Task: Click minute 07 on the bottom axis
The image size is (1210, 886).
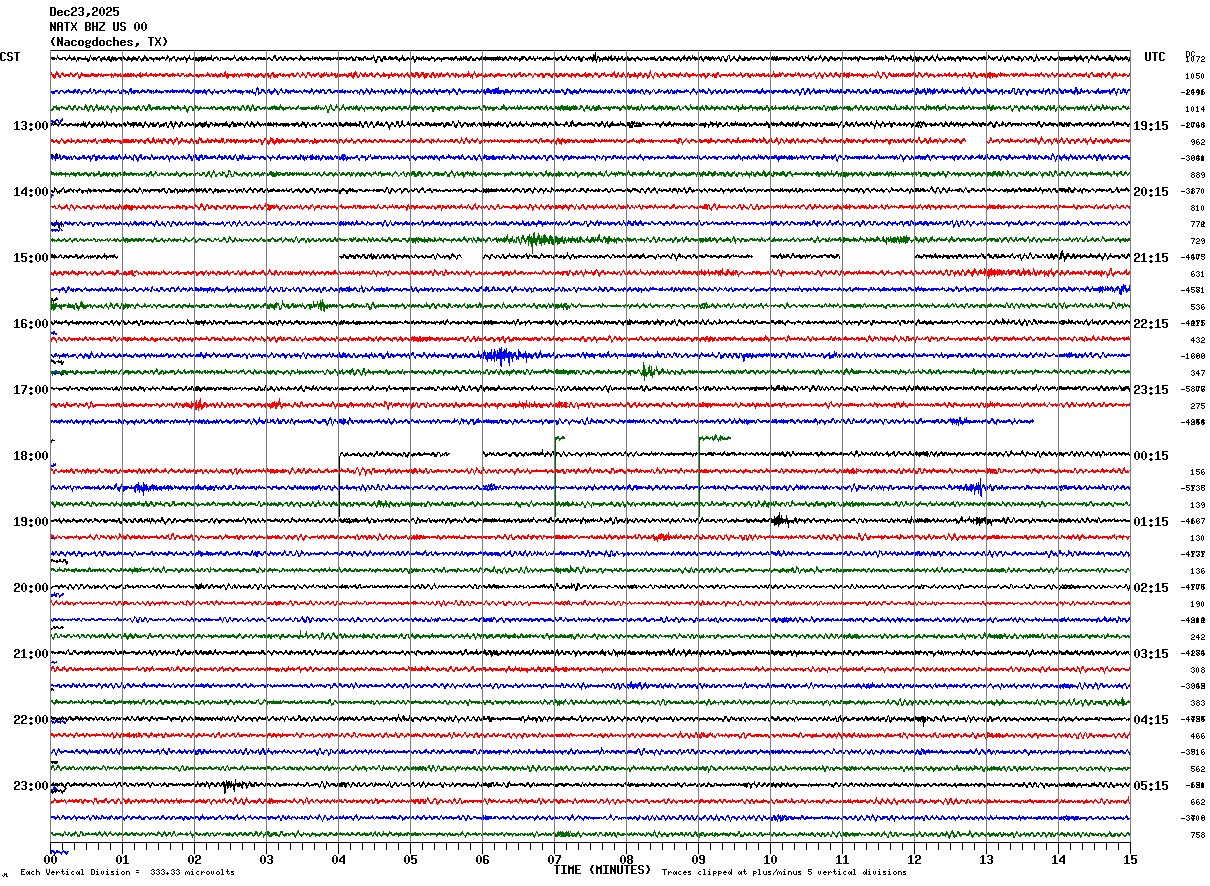Action: pos(554,860)
